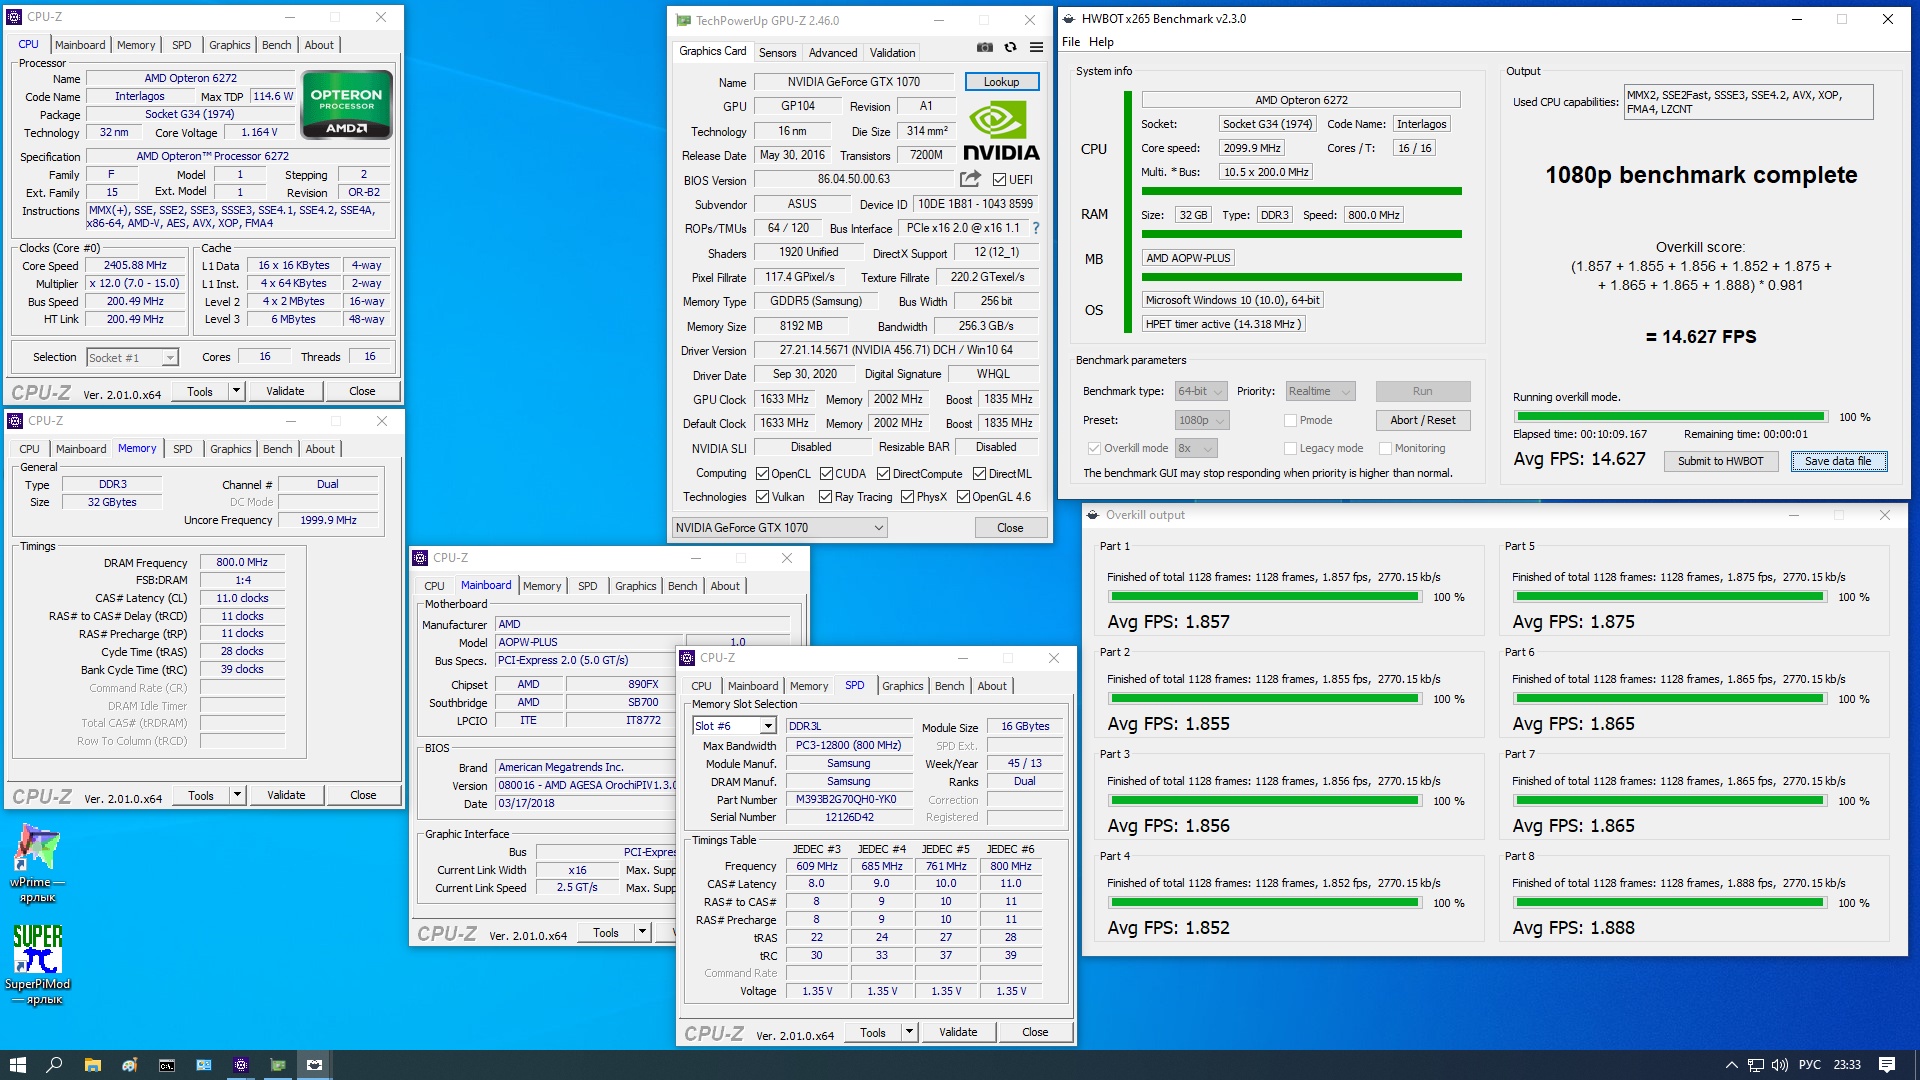The height and width of the screenshot is (1080, 1920).
Task: Click the HWBOT x265 taskbar icon
Action: point(314,1065)
